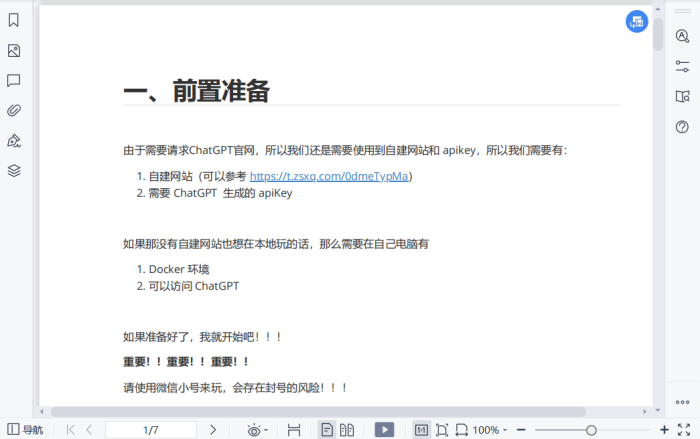Switch to single page view mode

pyautogui.click(x=326, y=430)
